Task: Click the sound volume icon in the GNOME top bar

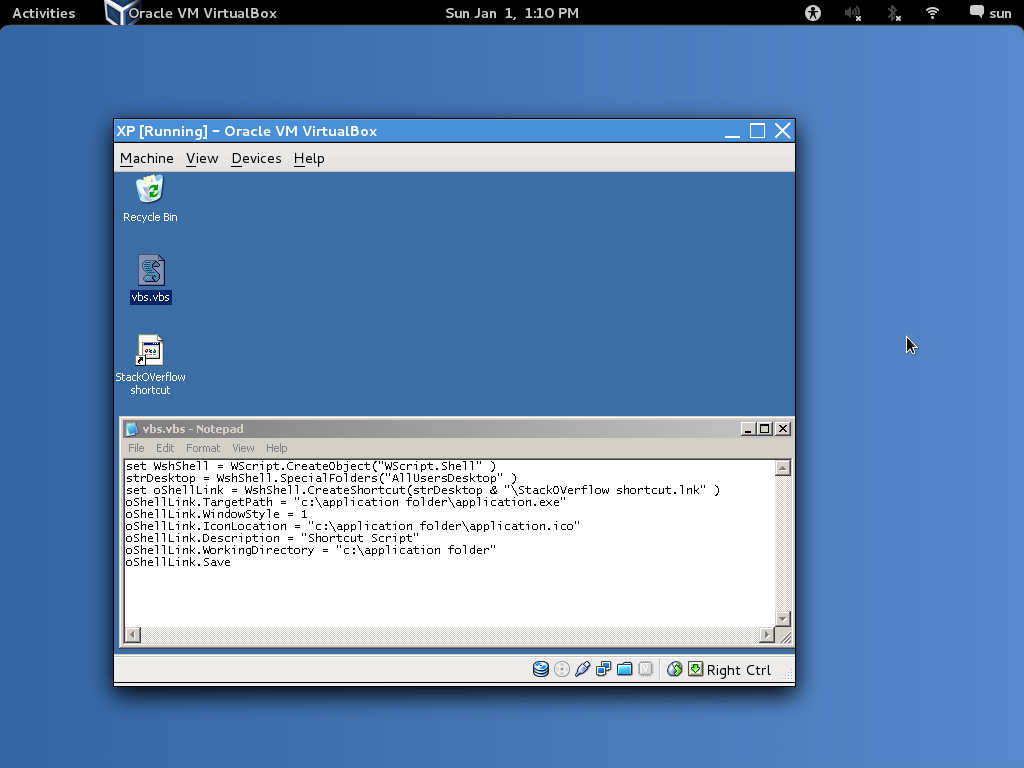Action: 852,13
